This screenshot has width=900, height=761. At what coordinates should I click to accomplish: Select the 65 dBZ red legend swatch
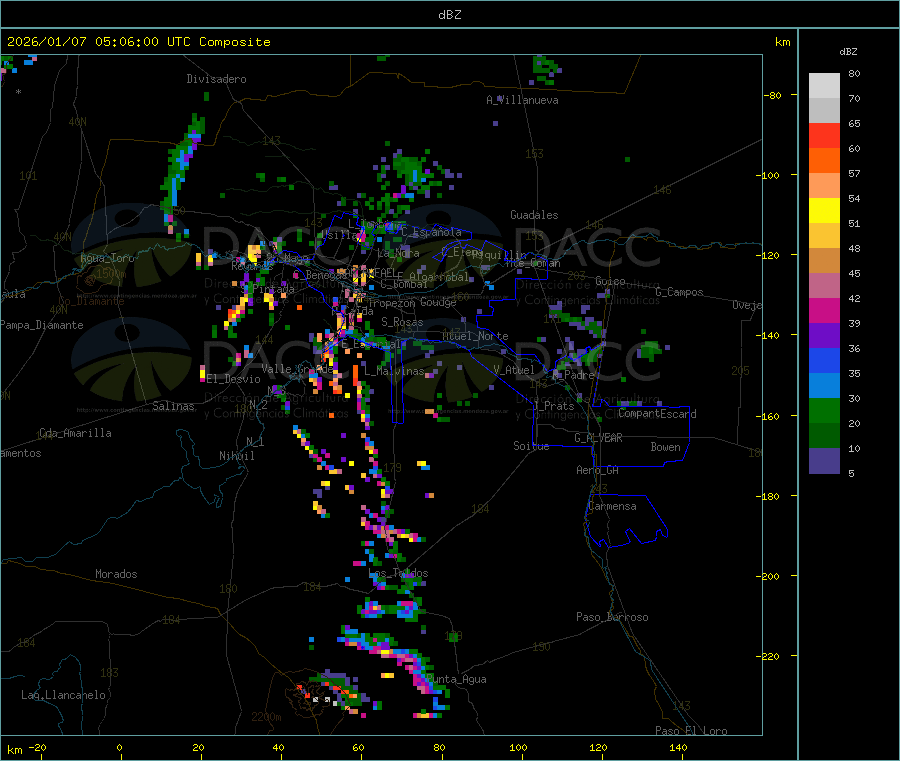(x=824, y=135)
